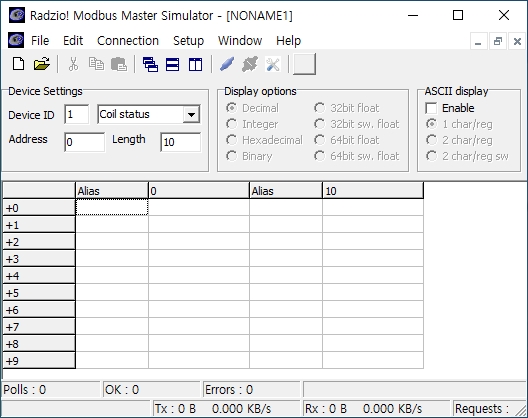Click the New document toolbar icon
528x418 pixels.
tap(19, 64)
